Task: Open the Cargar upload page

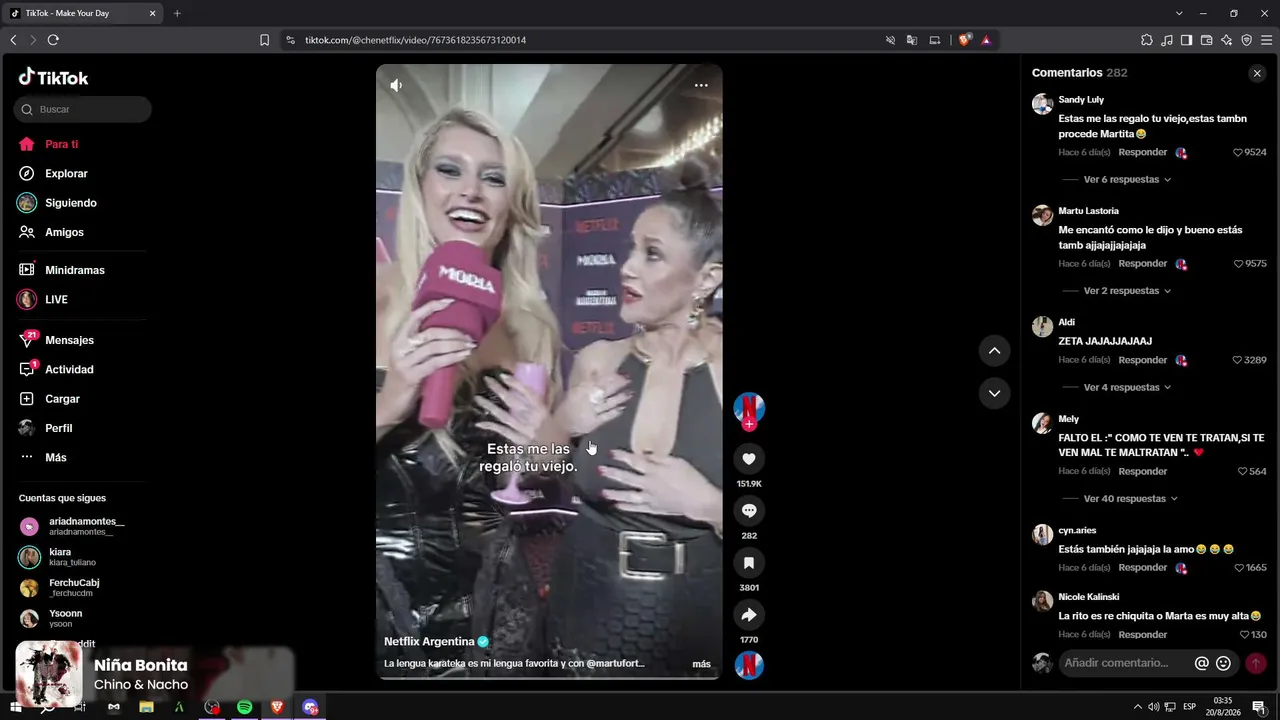Action: (x=62, y=399)
